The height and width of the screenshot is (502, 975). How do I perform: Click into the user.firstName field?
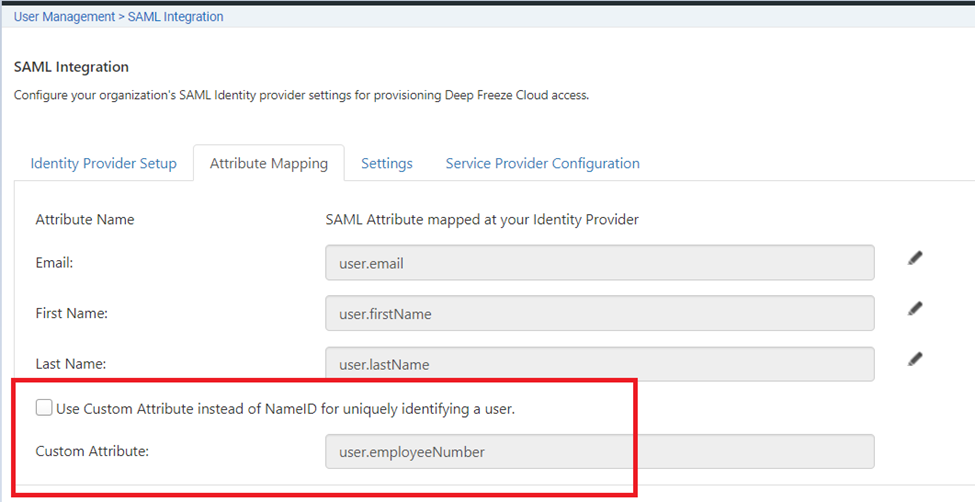[x=600, y=313]
